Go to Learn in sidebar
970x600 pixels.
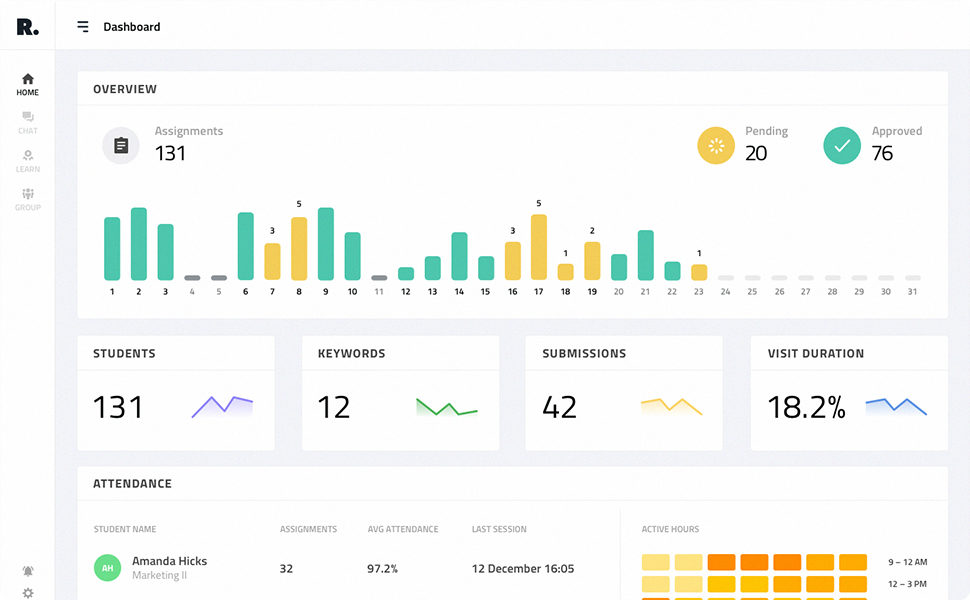27,161
